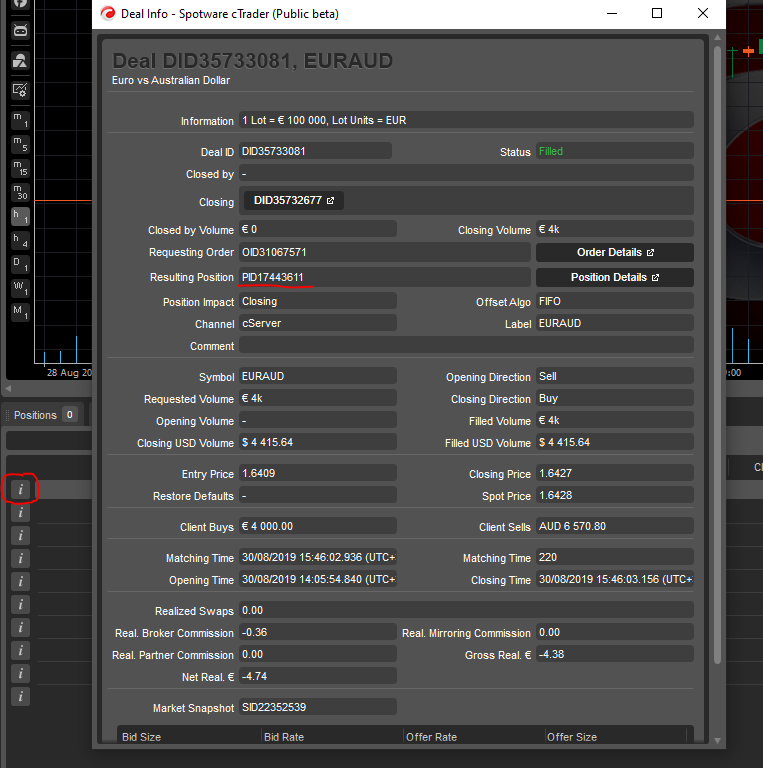Click the Requesting Order field OID31067571

click(385, 252)
